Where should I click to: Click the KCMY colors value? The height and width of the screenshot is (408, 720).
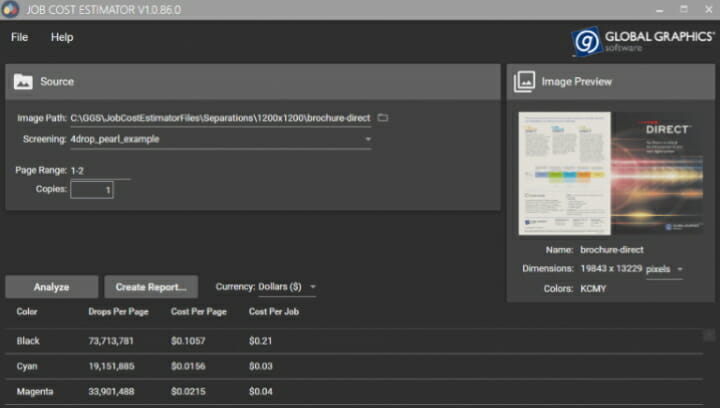[x=593, y=289]
